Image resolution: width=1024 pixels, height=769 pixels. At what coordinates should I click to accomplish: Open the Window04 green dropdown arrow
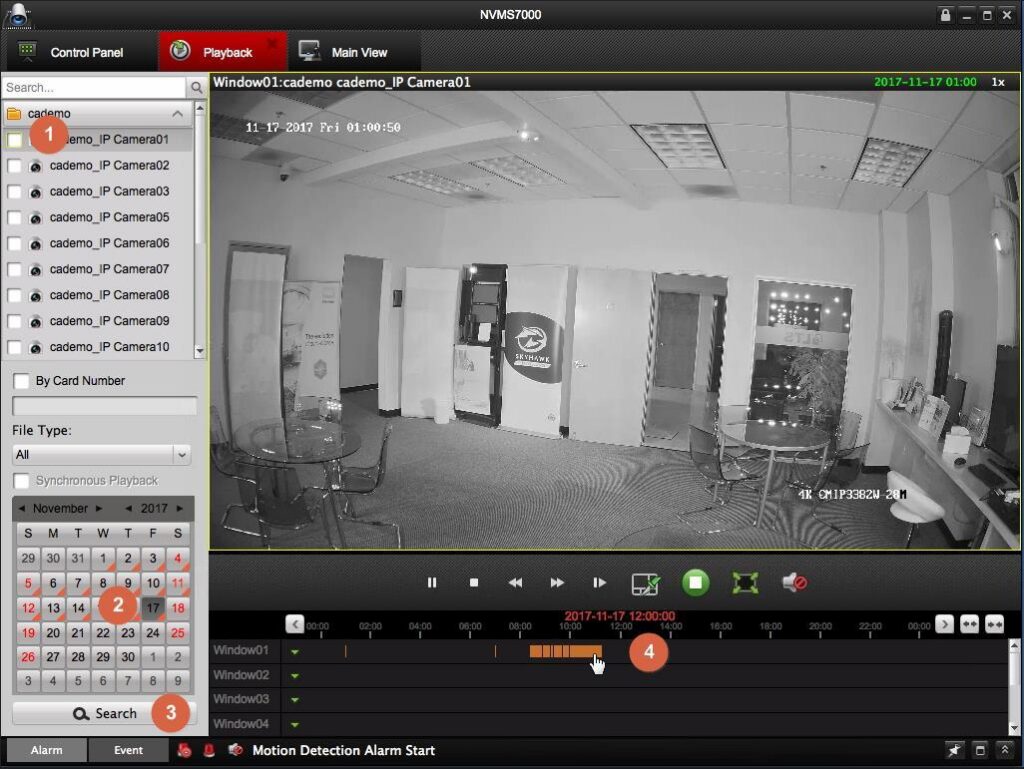coord(295,725)
